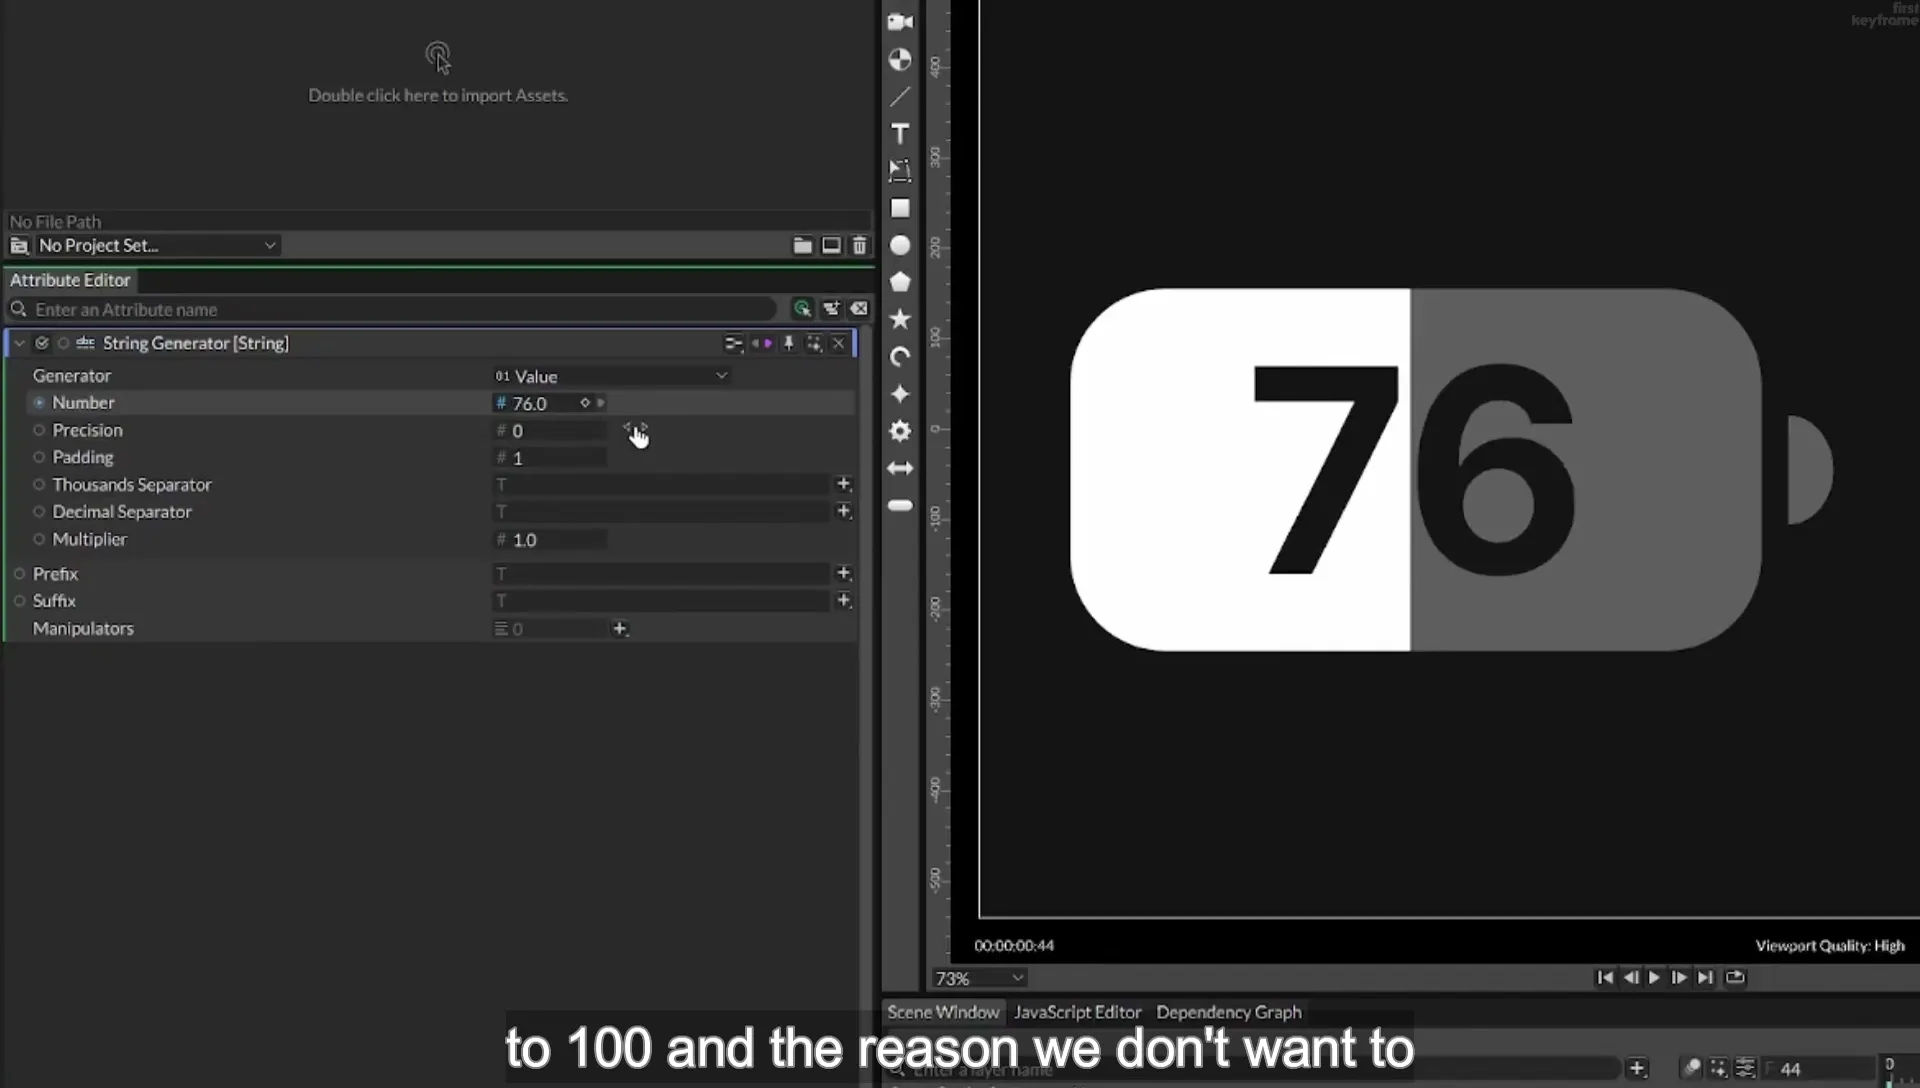Click the clear search icon in Attribute Editor
The image size is (1920, 1088).
(x=859, y=309)
